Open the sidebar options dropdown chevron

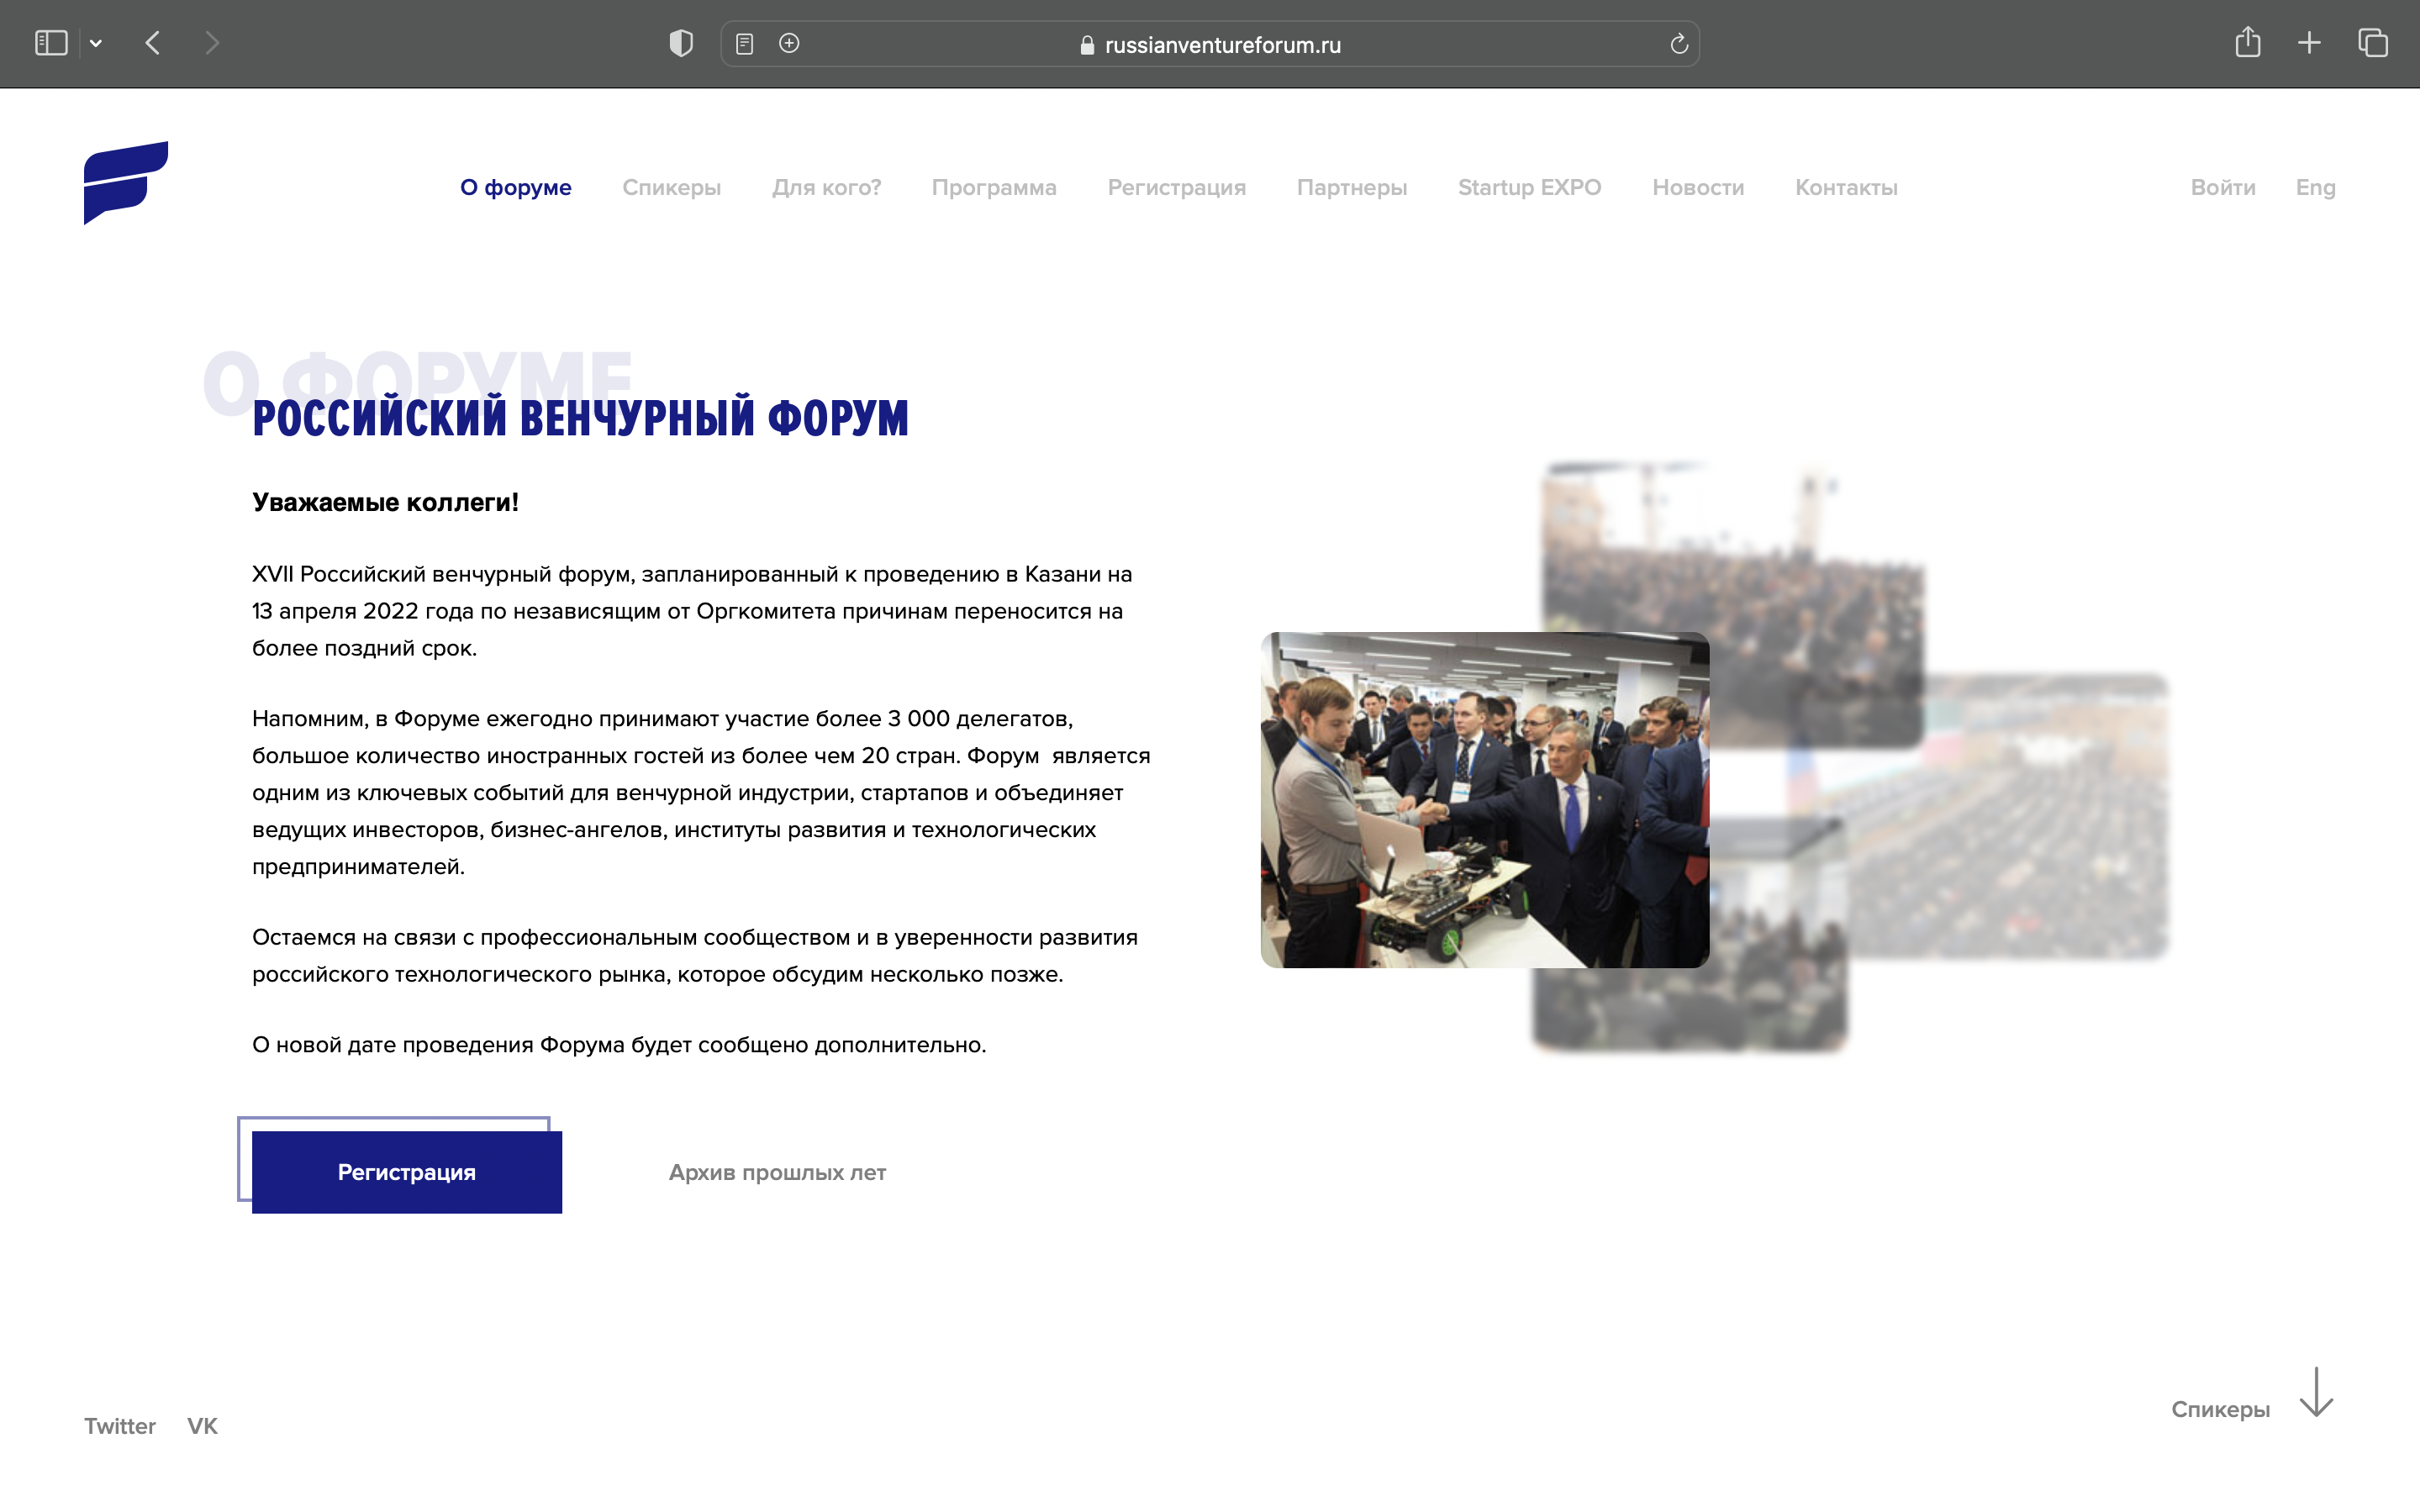pos(96,43)
